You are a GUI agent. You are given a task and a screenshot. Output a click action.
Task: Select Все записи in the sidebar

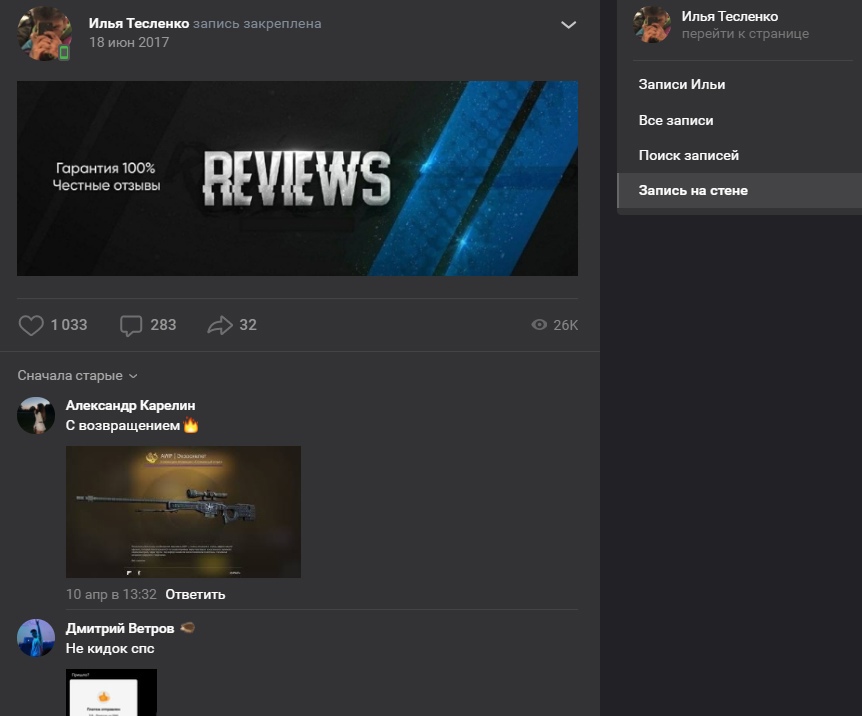coord(676,120)
